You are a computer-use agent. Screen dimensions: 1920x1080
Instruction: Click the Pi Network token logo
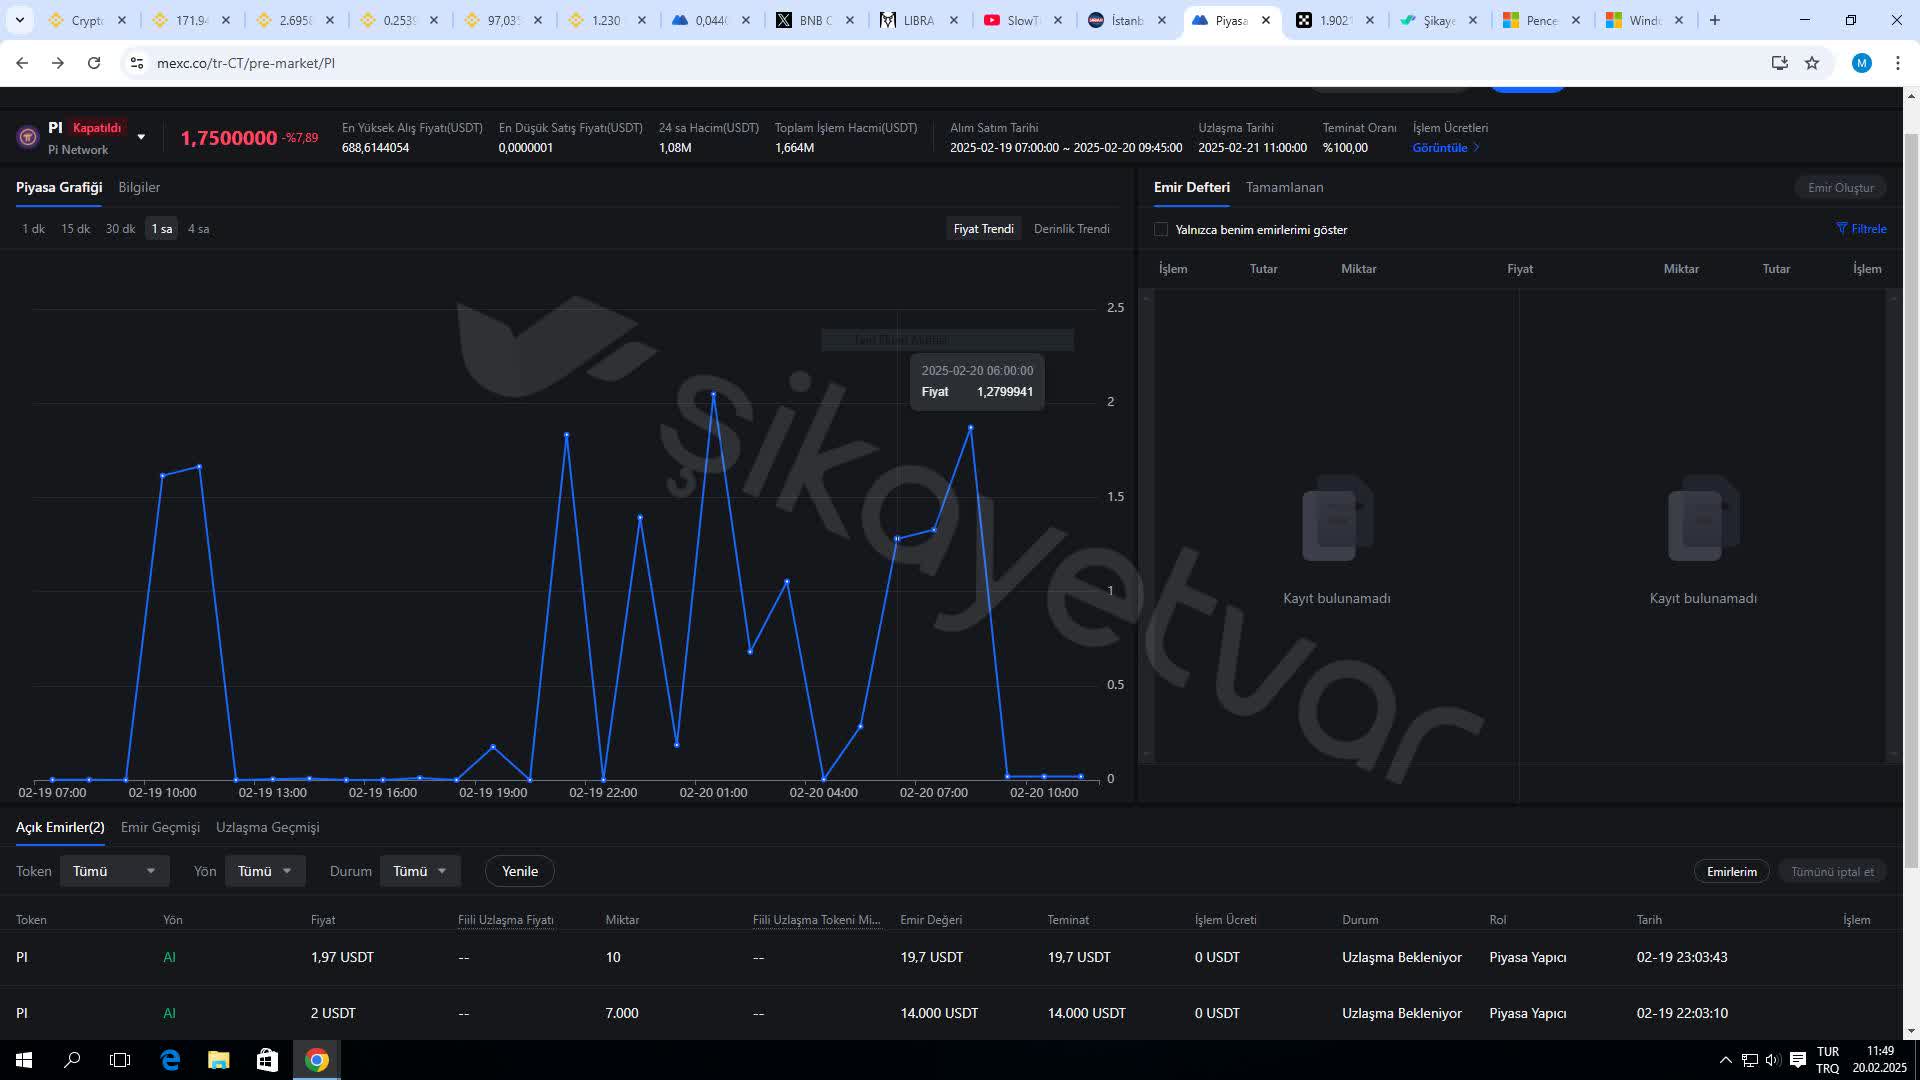(27, 136)
